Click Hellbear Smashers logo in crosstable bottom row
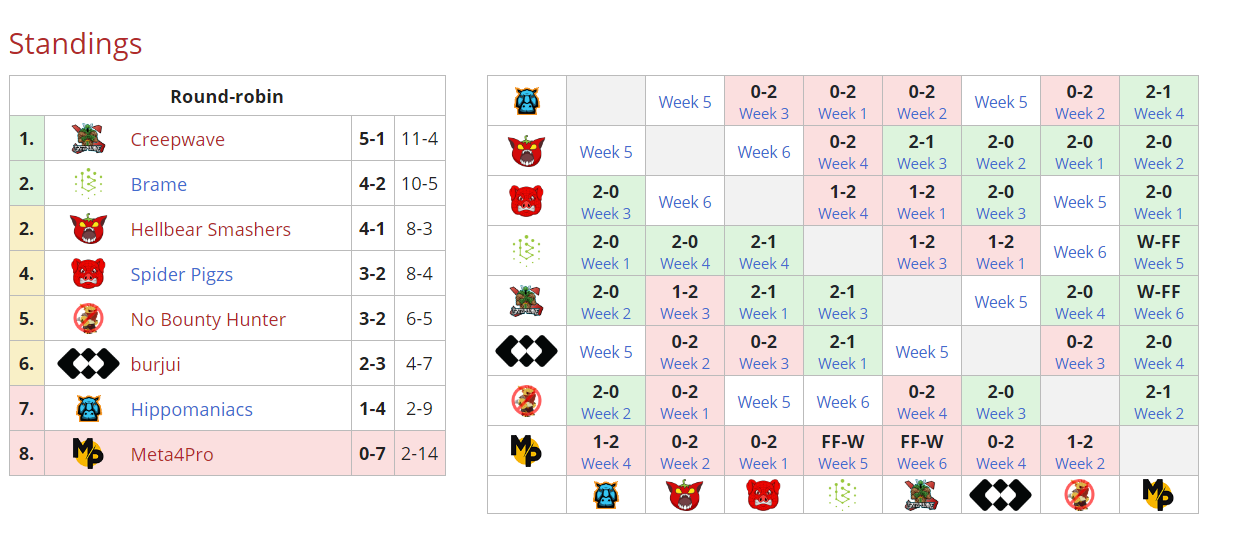This screenshot has height=536, width=1236. (685, 495)
